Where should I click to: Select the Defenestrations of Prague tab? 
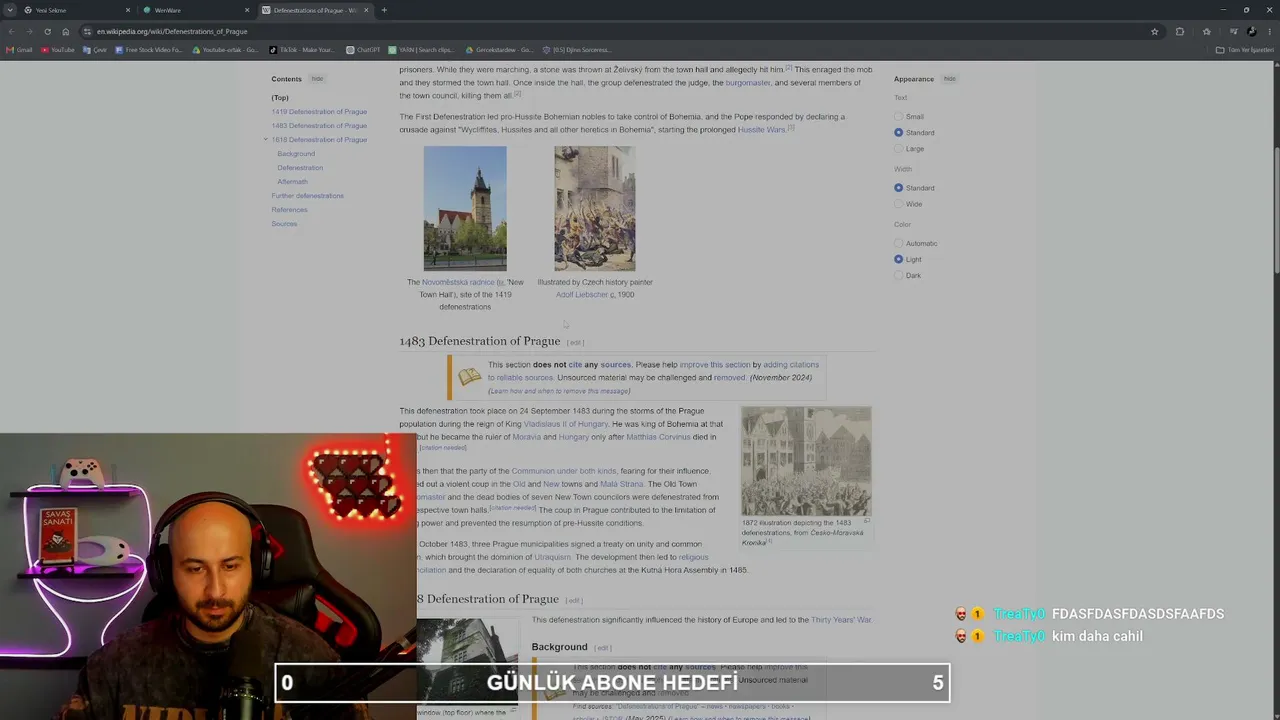click(x=314, y=10)
